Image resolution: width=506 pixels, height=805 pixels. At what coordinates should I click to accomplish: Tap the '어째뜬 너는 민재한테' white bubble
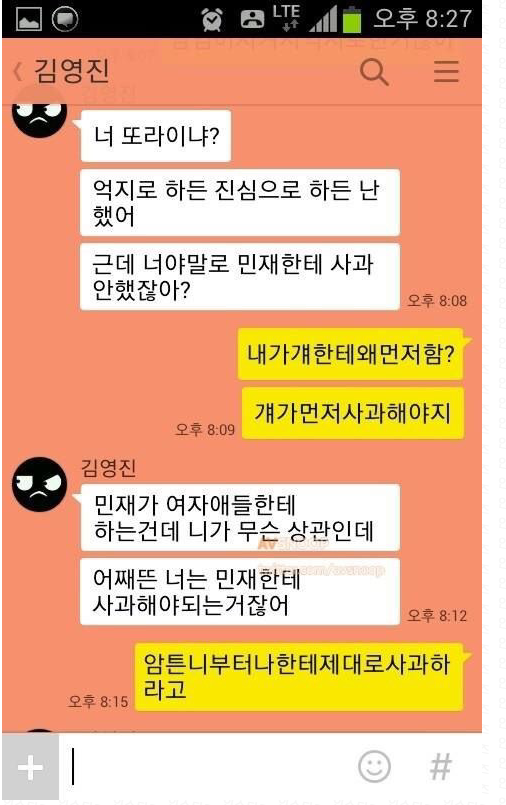pyautogui.click(x=240, y=592)
